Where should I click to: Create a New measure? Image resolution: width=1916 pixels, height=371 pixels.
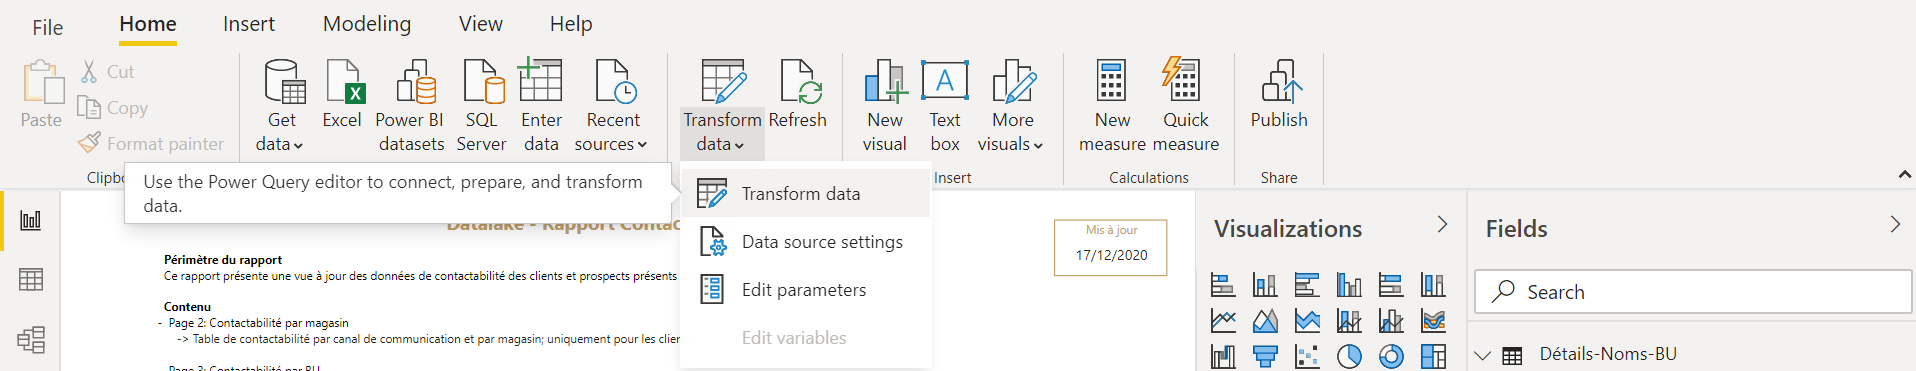[1112, 106]
